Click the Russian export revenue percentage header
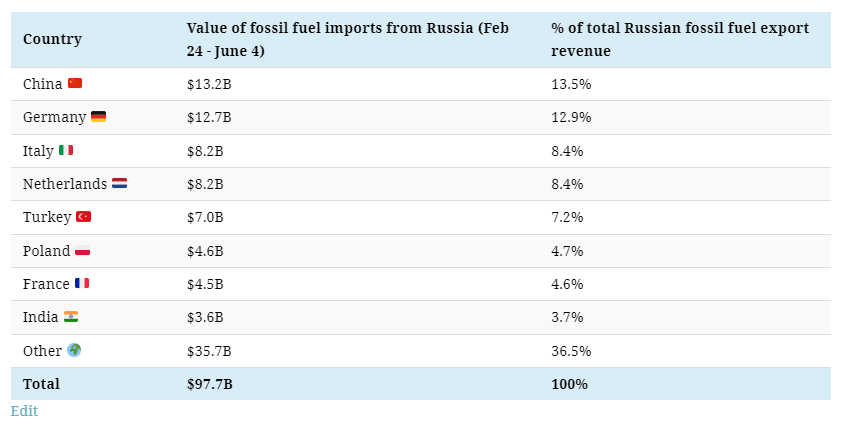The image size is (843, 429). pyautogui.click(x=679, y=40)
